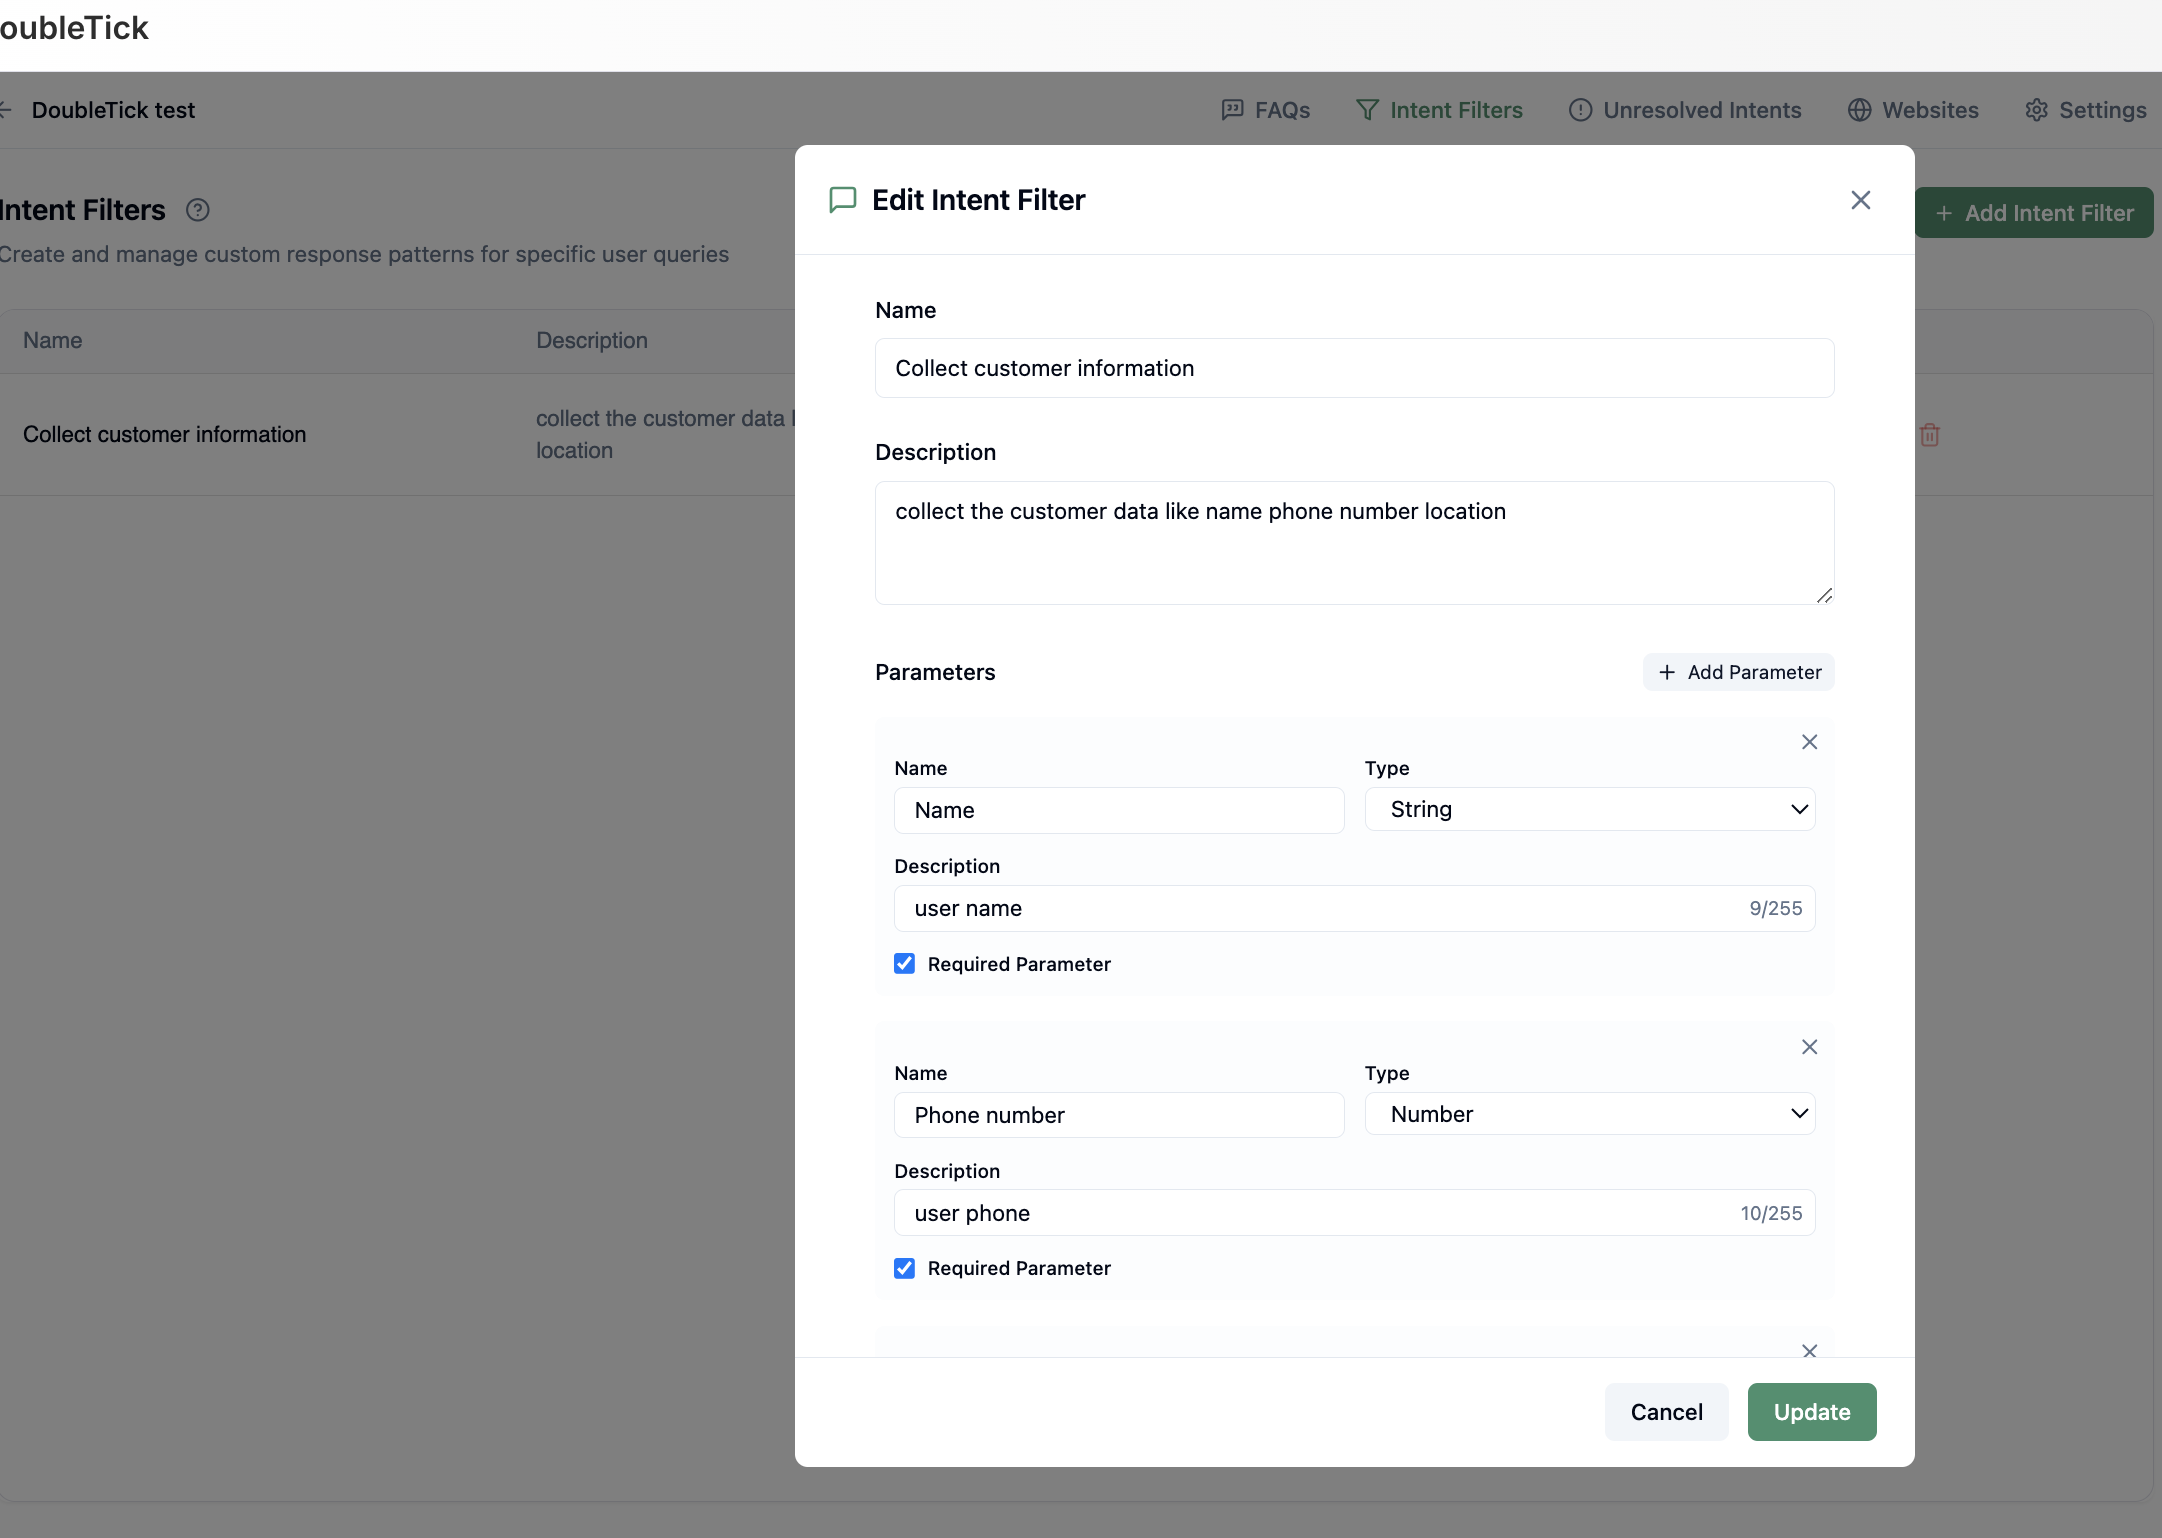Open the Number type dropdown
2162x1538 pixels.
(1589, 1114)
